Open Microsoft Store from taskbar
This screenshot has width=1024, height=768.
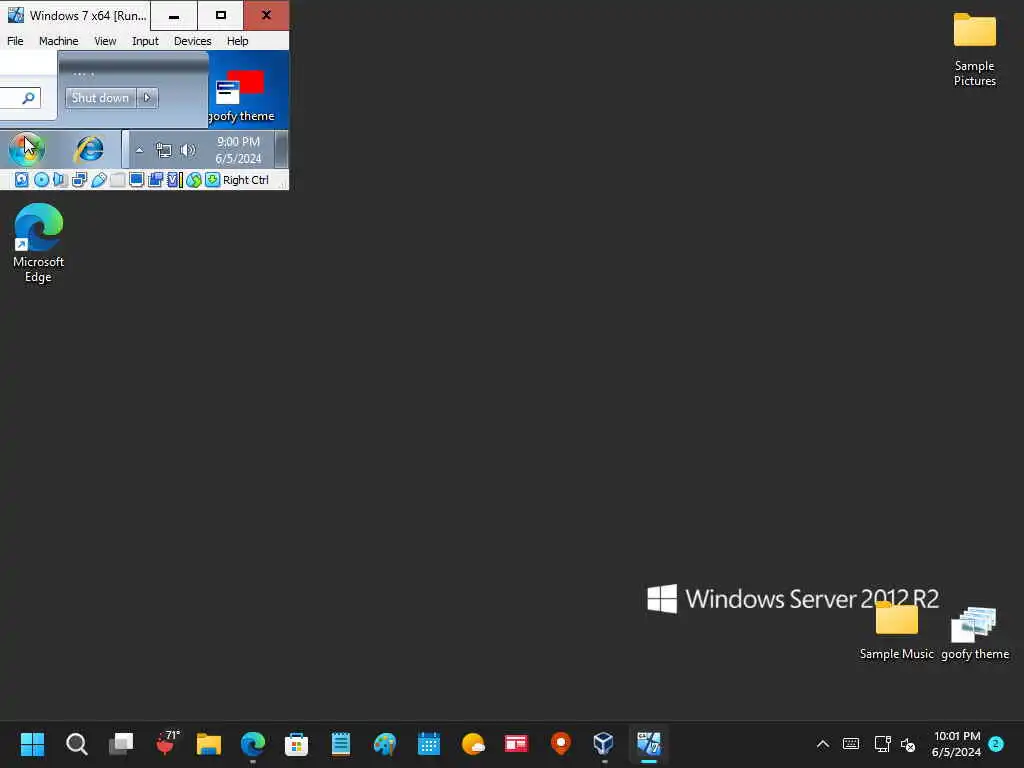296,744
